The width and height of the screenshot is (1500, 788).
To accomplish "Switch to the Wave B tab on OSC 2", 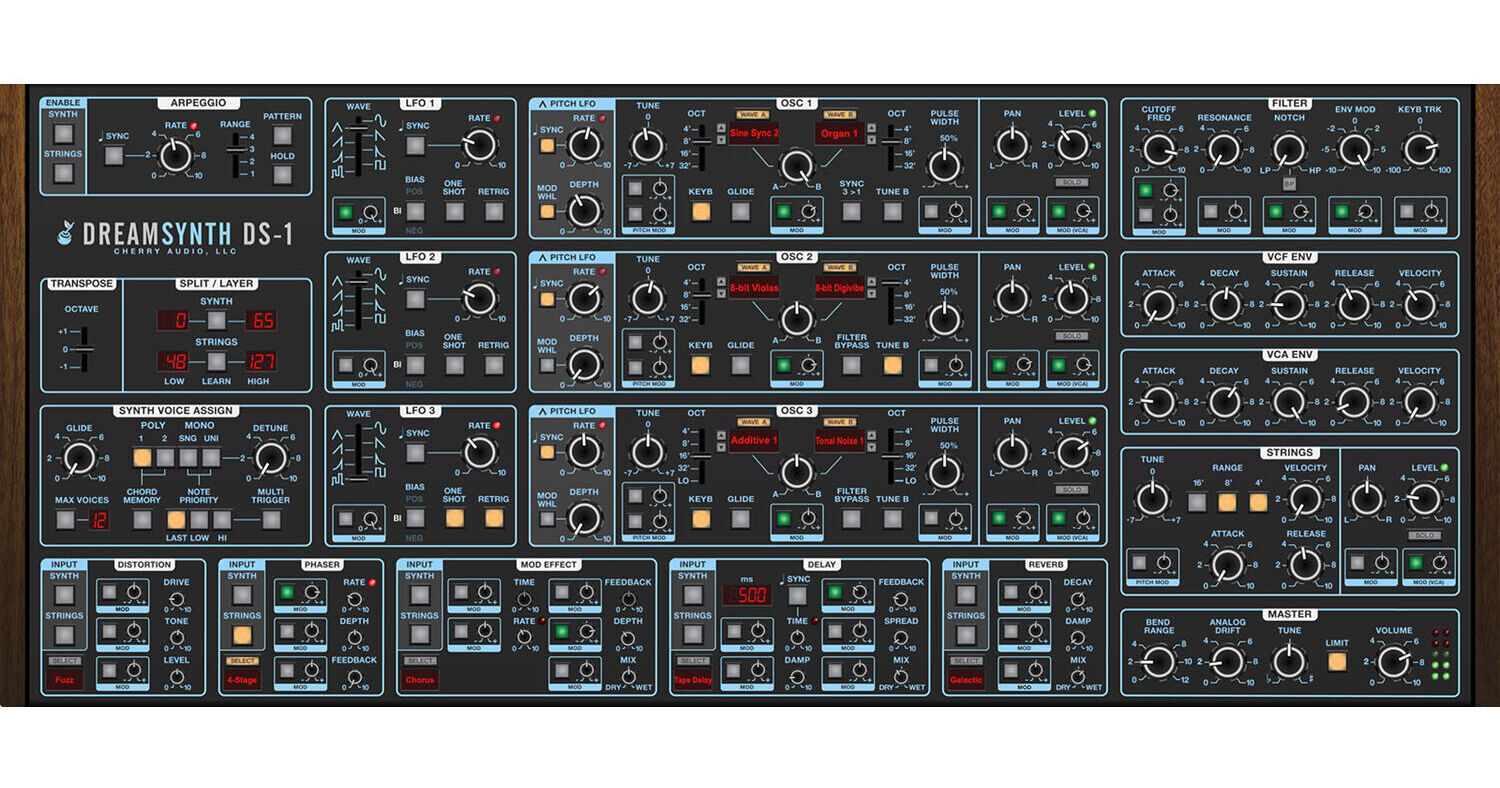I will coord(840,266).
